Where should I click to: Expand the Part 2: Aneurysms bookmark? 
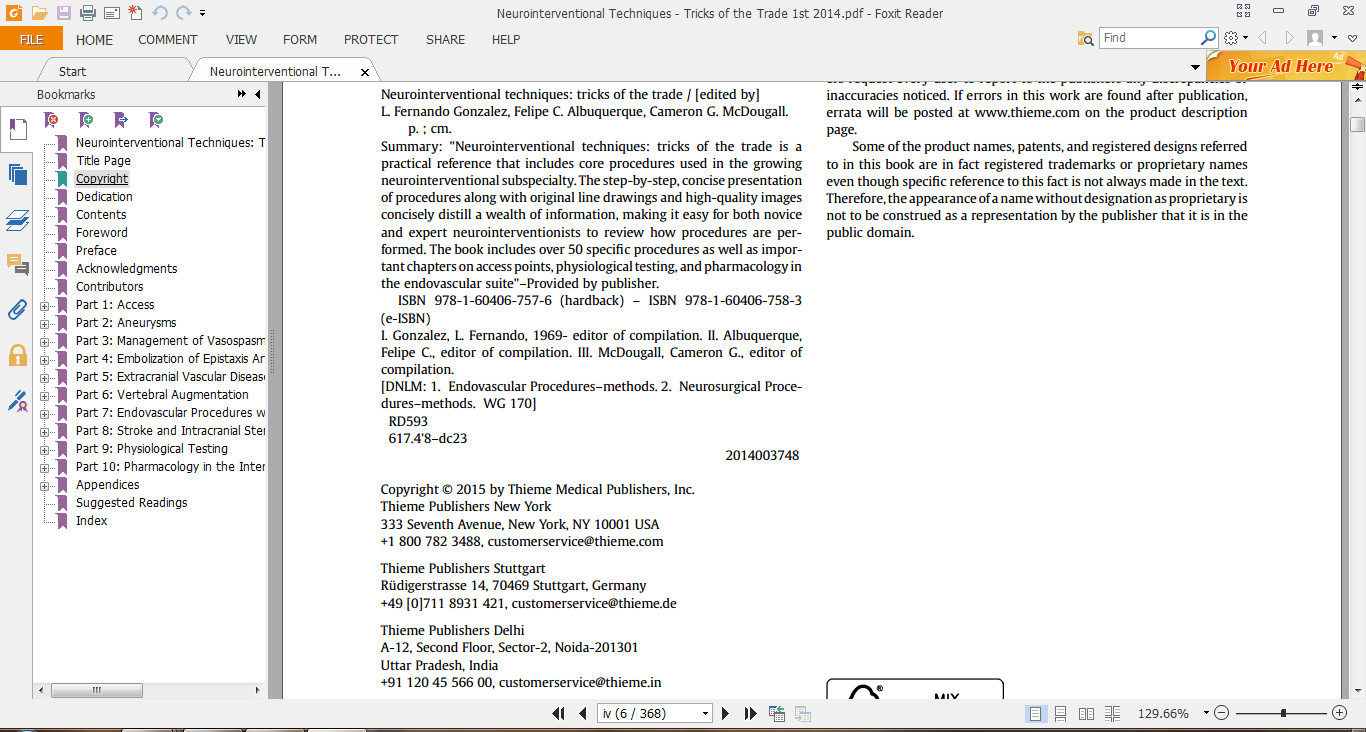pyautogui.click(x=44, y=323)
